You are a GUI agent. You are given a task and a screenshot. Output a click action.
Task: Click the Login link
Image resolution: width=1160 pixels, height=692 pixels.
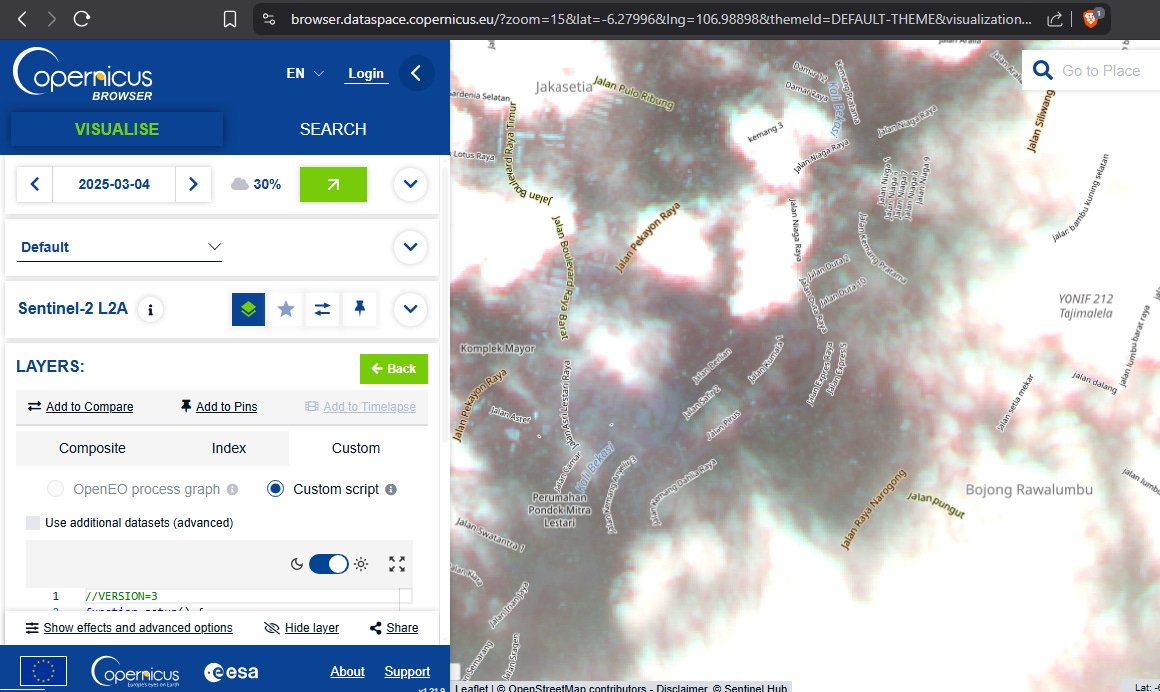(366, 73)
